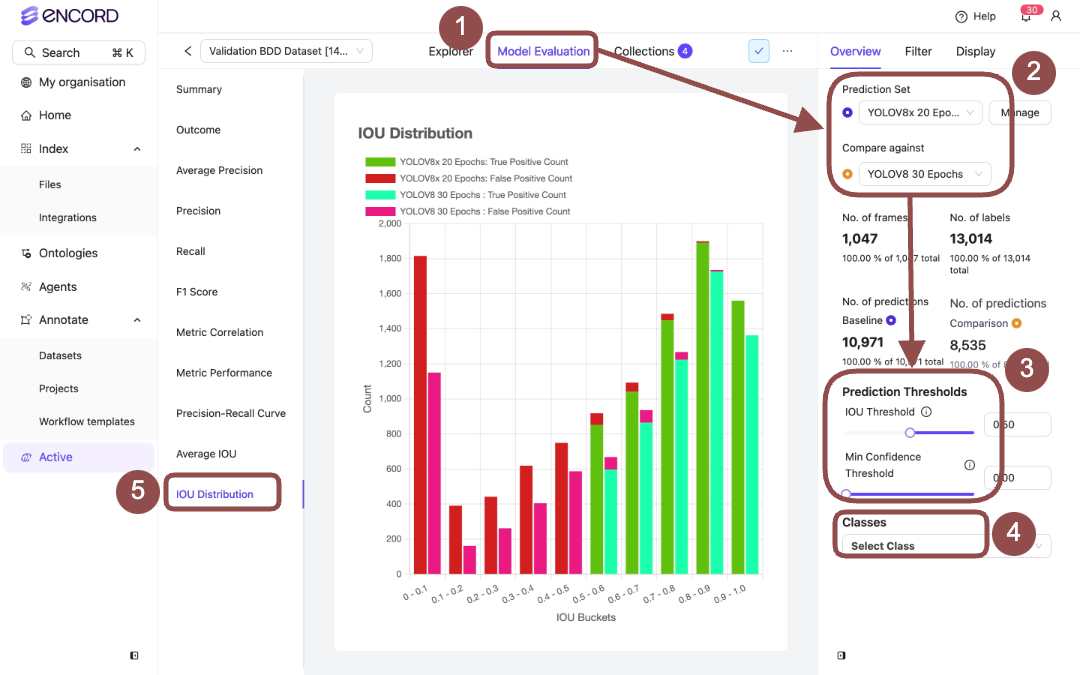Image resolution: width=1080 pixels, height=675 pixels.
Task: Switch to Model Evaluation tab
Action: click(543, 52)
